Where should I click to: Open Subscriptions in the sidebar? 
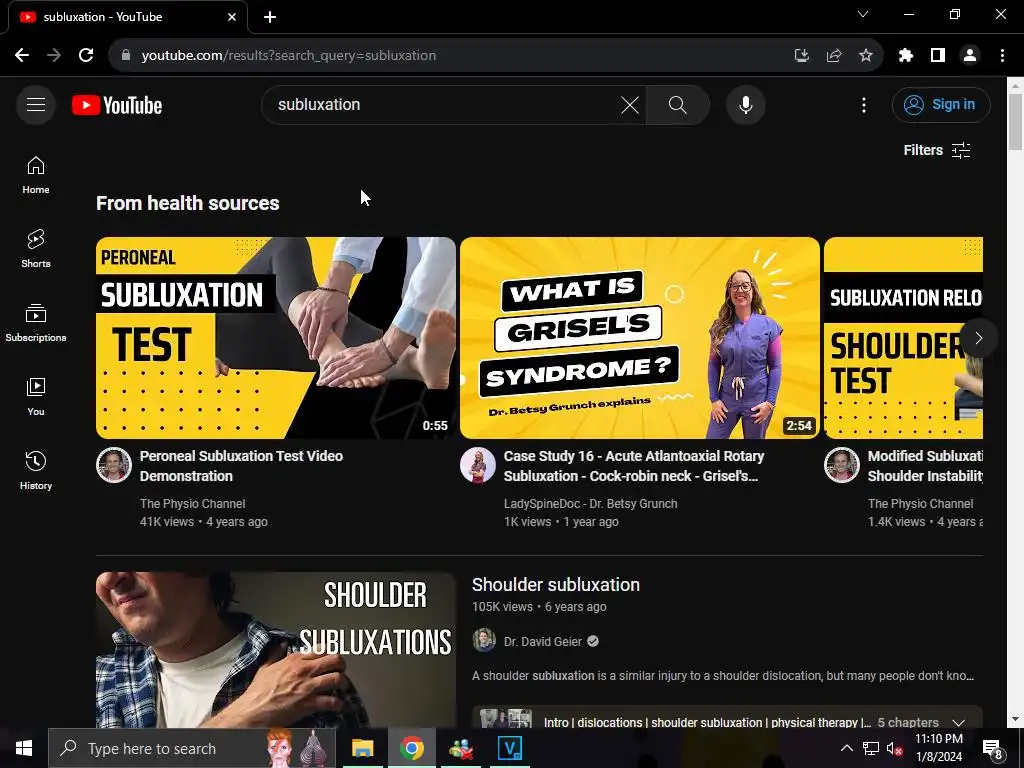click(x=36, y=323)
